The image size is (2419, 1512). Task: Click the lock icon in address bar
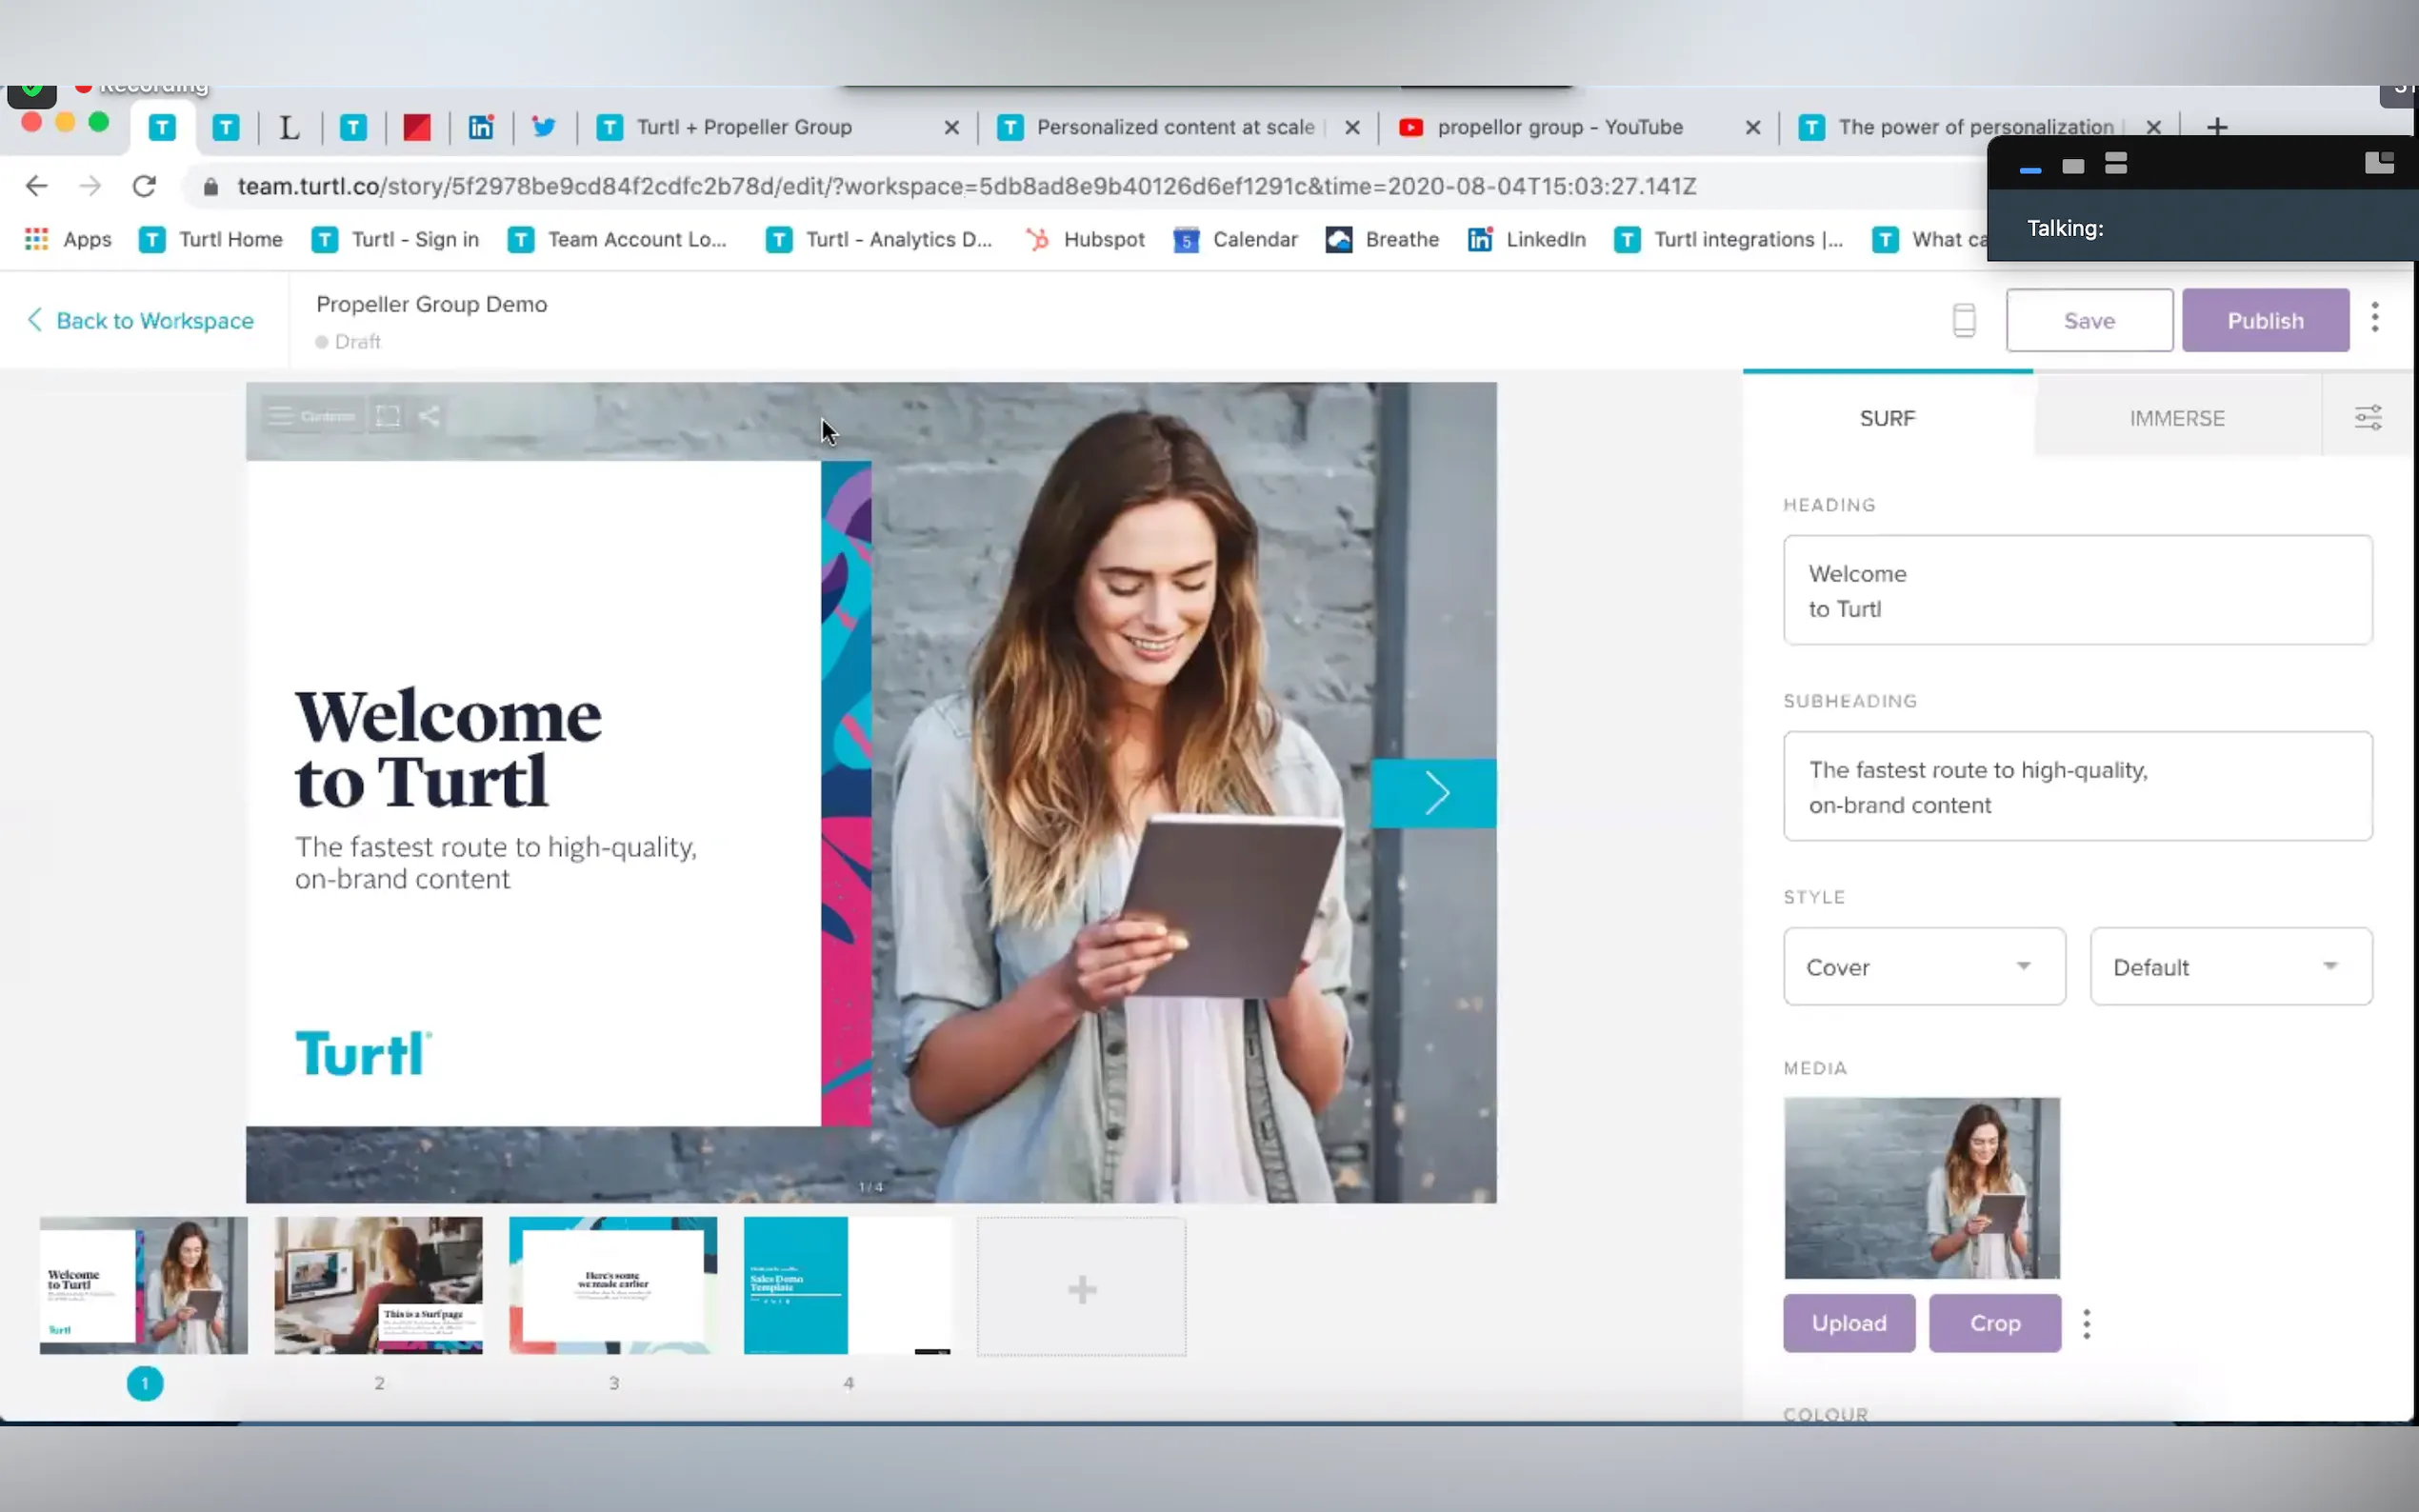tap(210, 187)
